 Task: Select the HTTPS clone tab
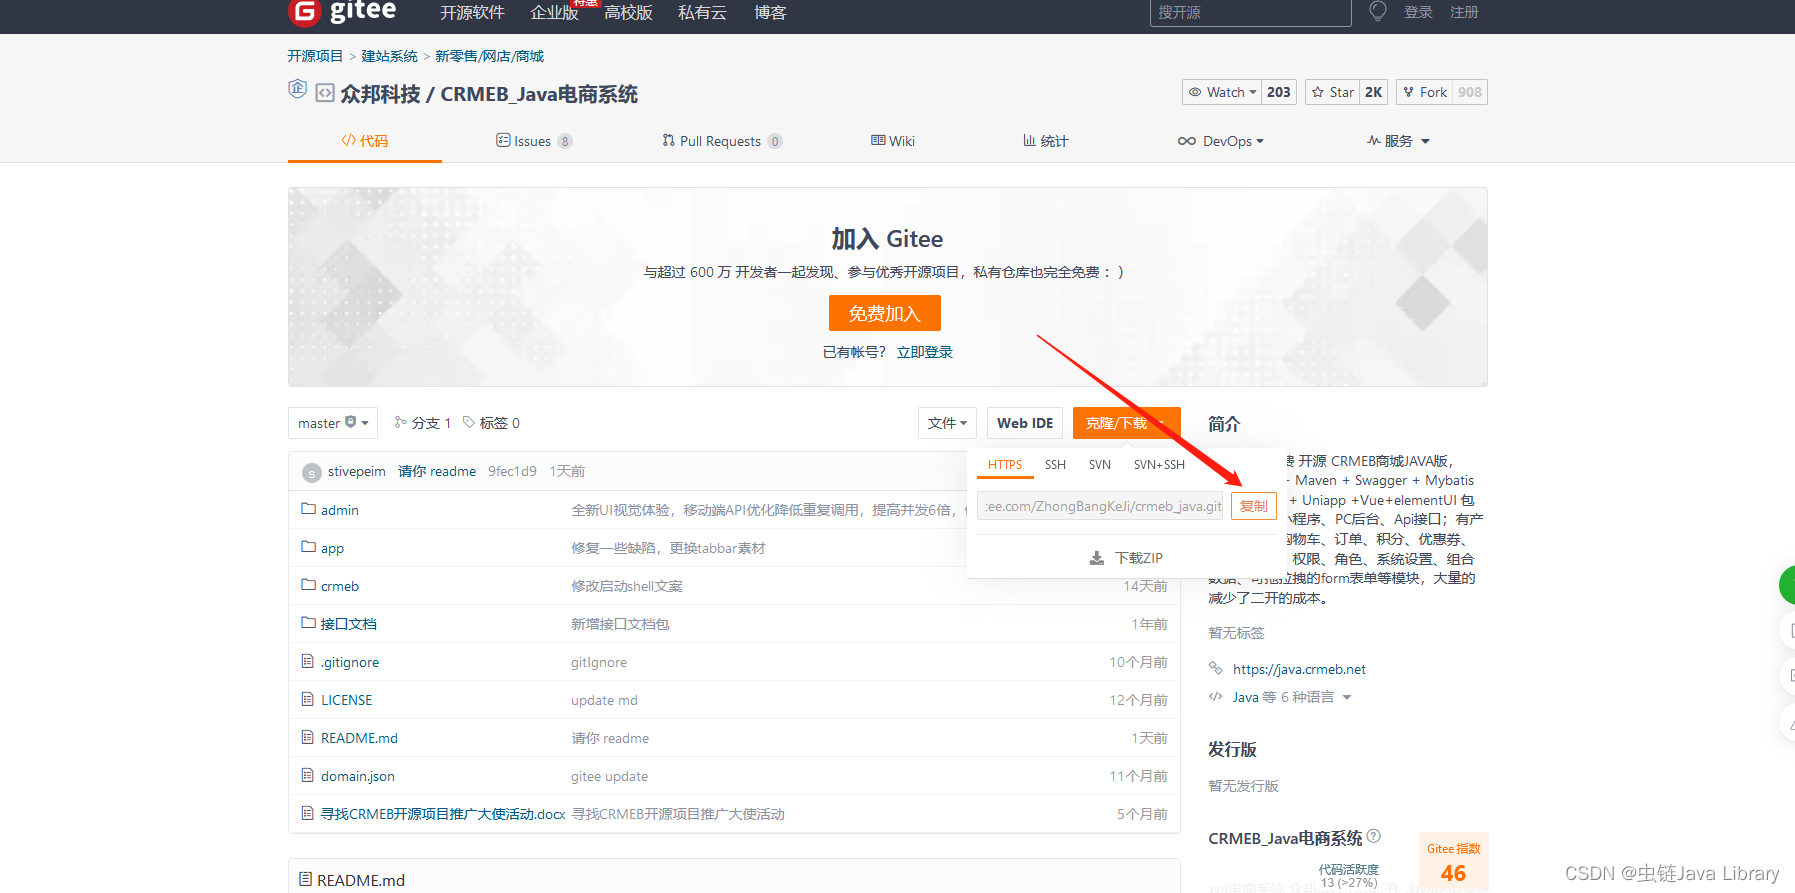click(x=1005, y=465)
